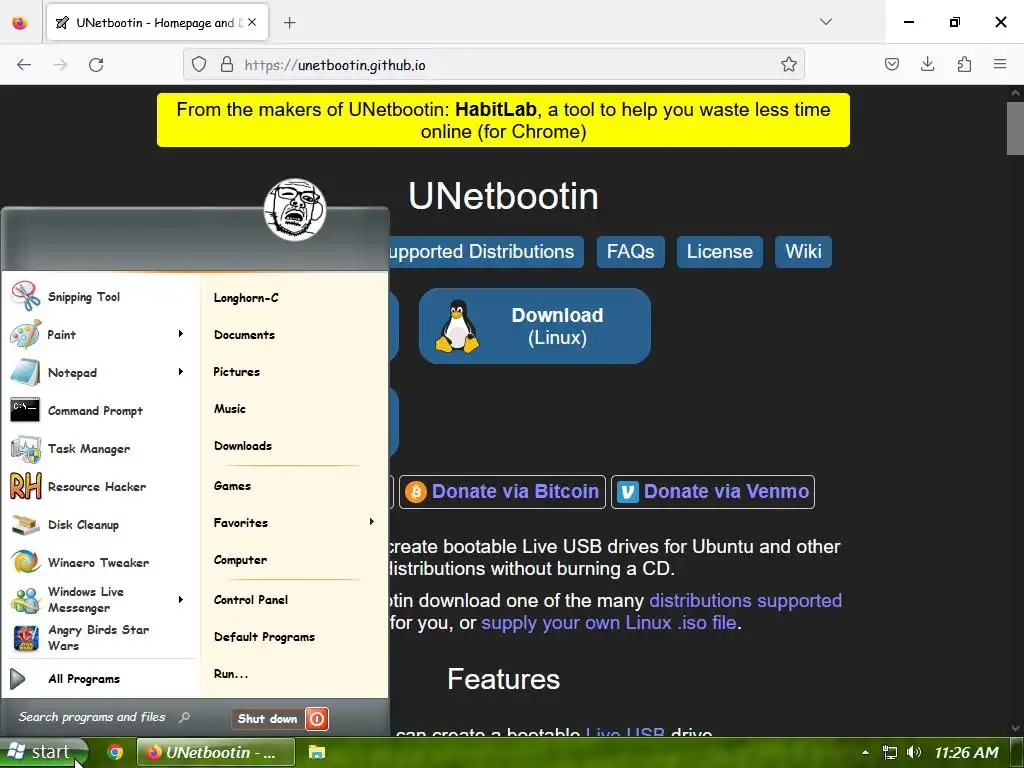
Task: Click the start button
Action: [42, 752]
